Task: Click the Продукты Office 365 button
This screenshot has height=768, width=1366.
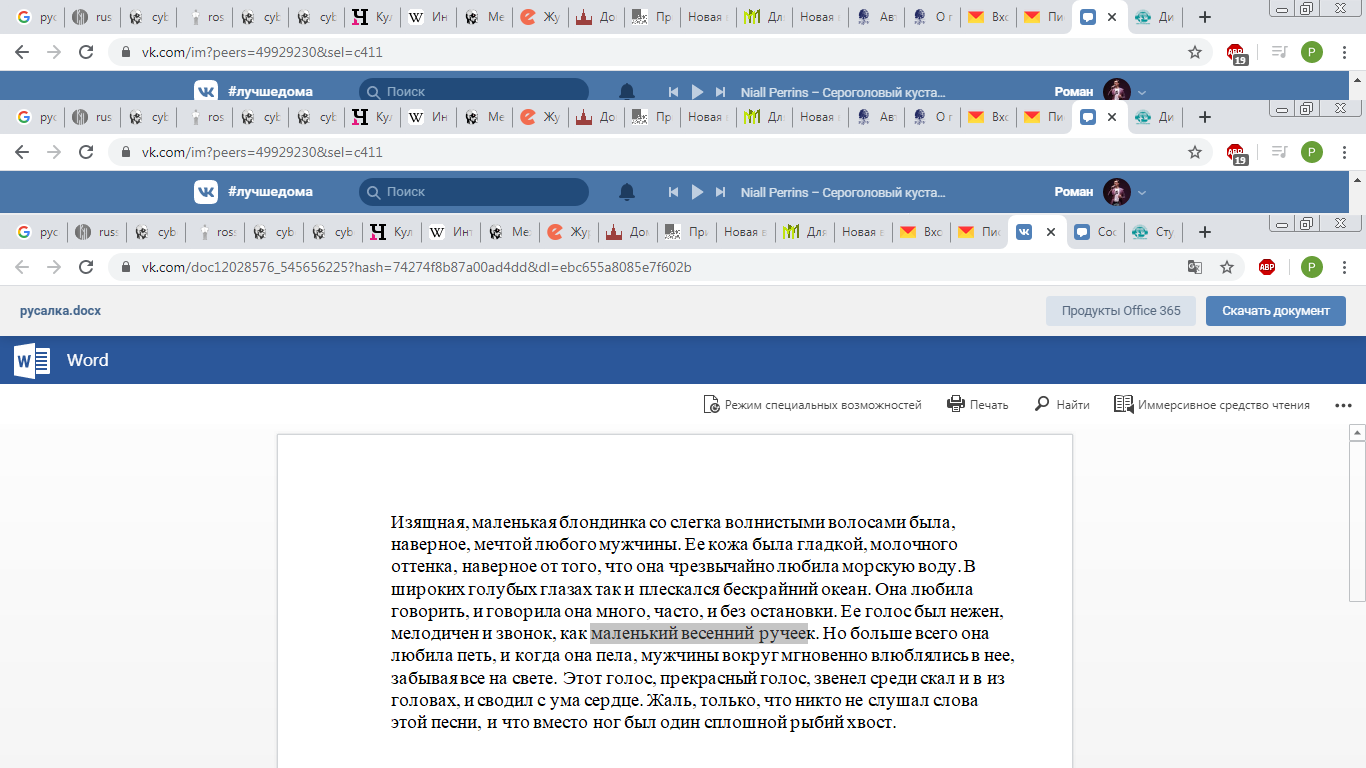Action: click(x=1121, y=311)
